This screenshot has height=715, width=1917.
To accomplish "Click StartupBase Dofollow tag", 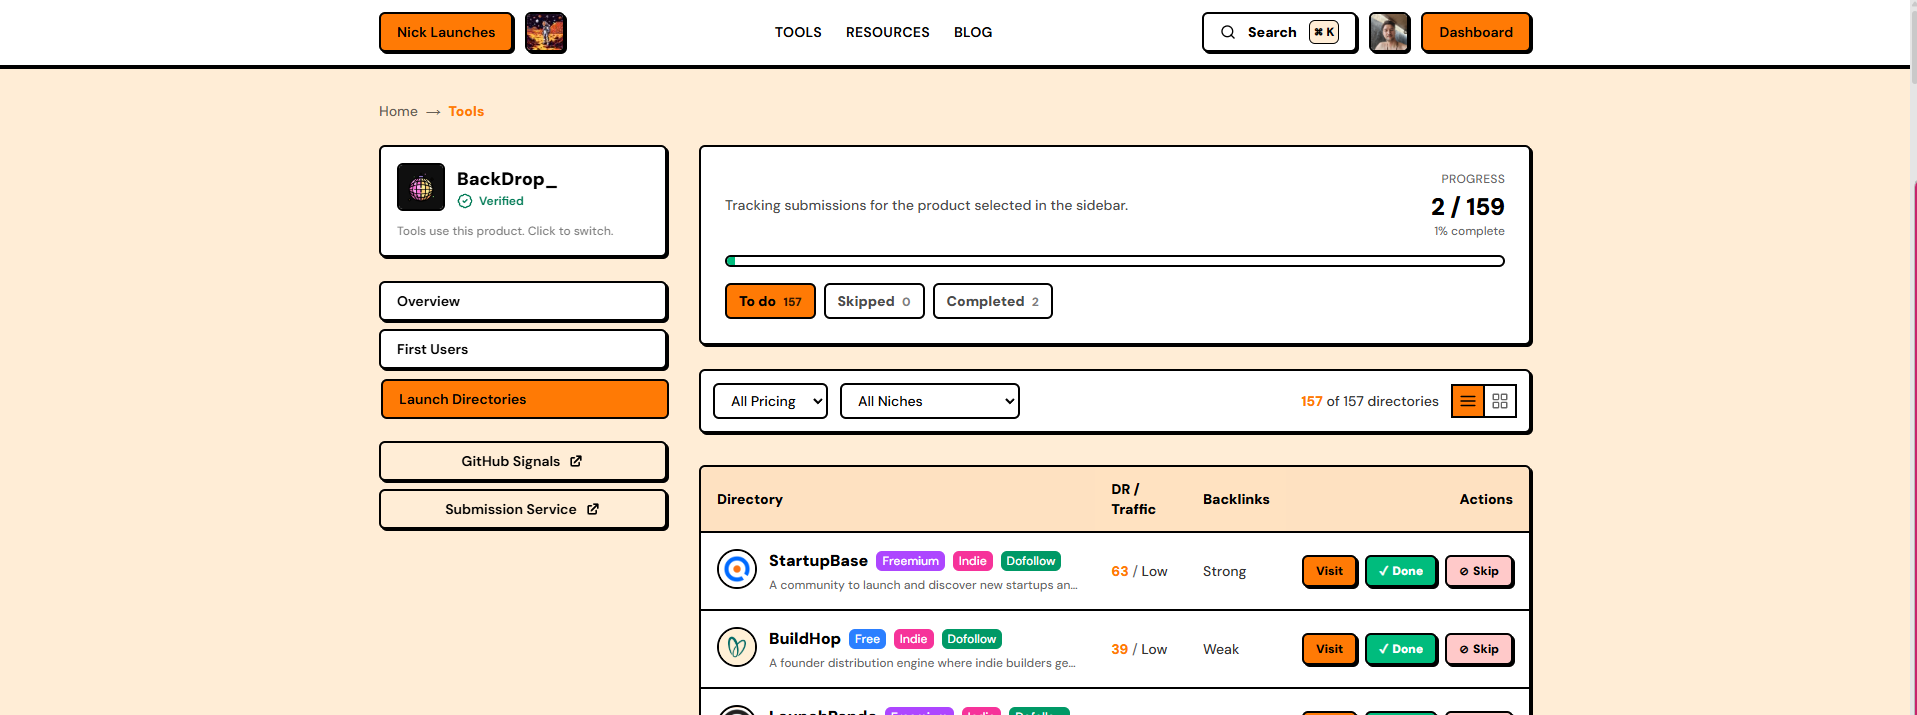I will click(1031, 561).
